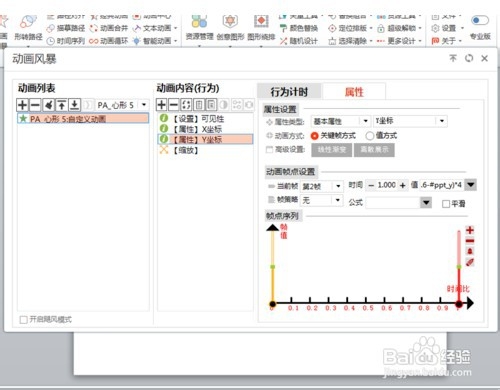
Task: Select 【设置】可见性 behavior row
Action: [205, 119]
